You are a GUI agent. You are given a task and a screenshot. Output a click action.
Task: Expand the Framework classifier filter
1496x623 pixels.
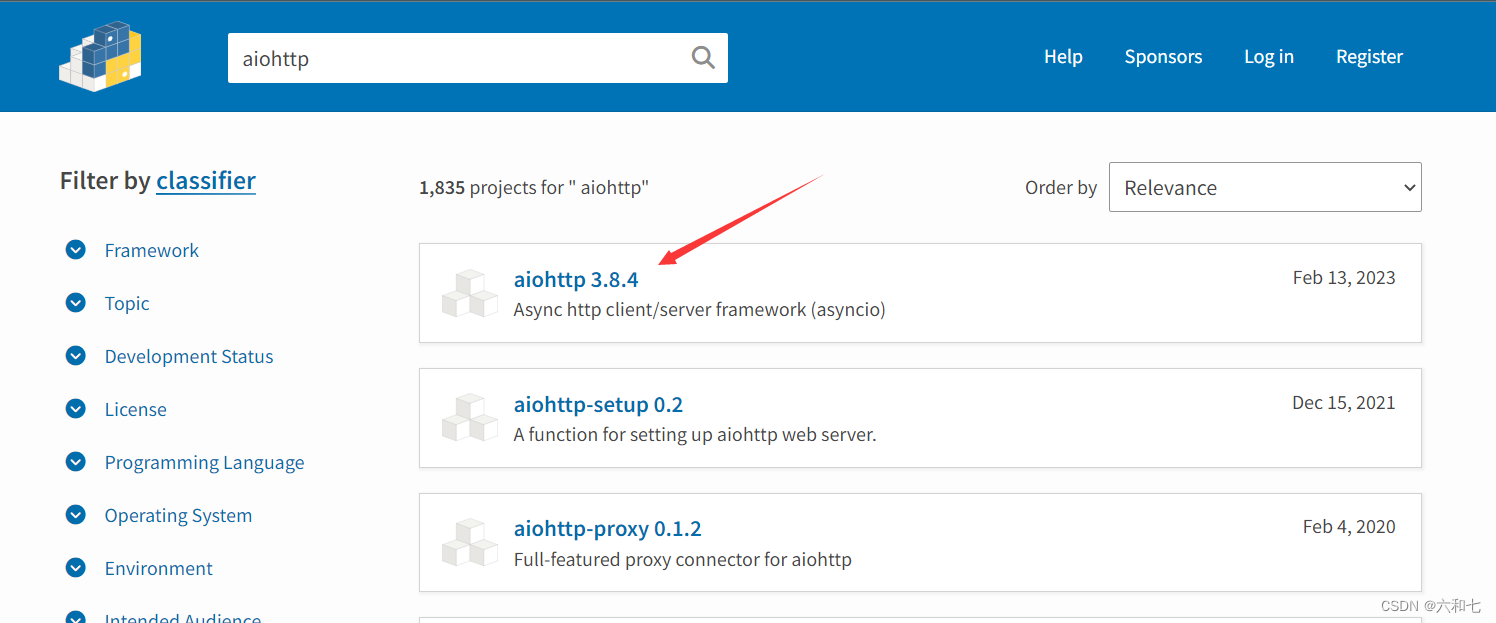[x=76, y=250]
